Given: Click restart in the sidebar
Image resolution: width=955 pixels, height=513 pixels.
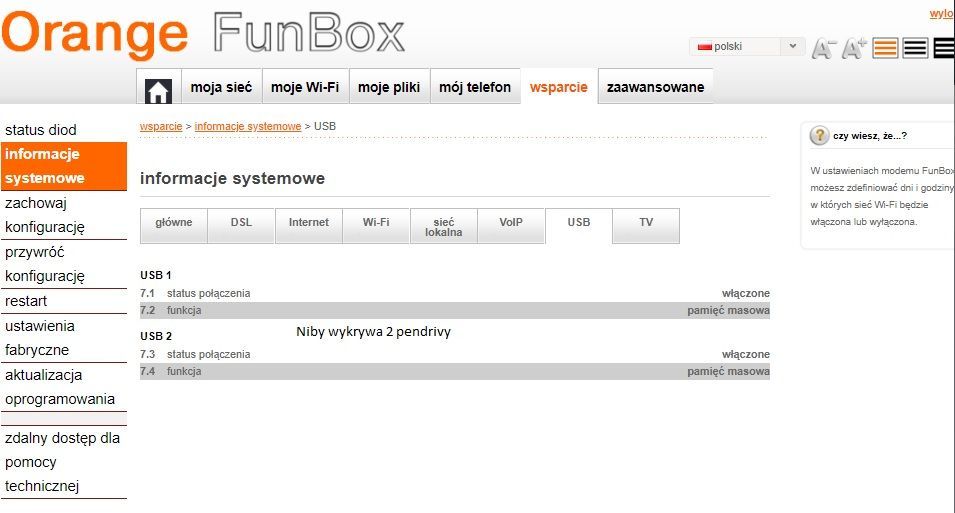Looking at the screenshot, I should coord(63,301).
